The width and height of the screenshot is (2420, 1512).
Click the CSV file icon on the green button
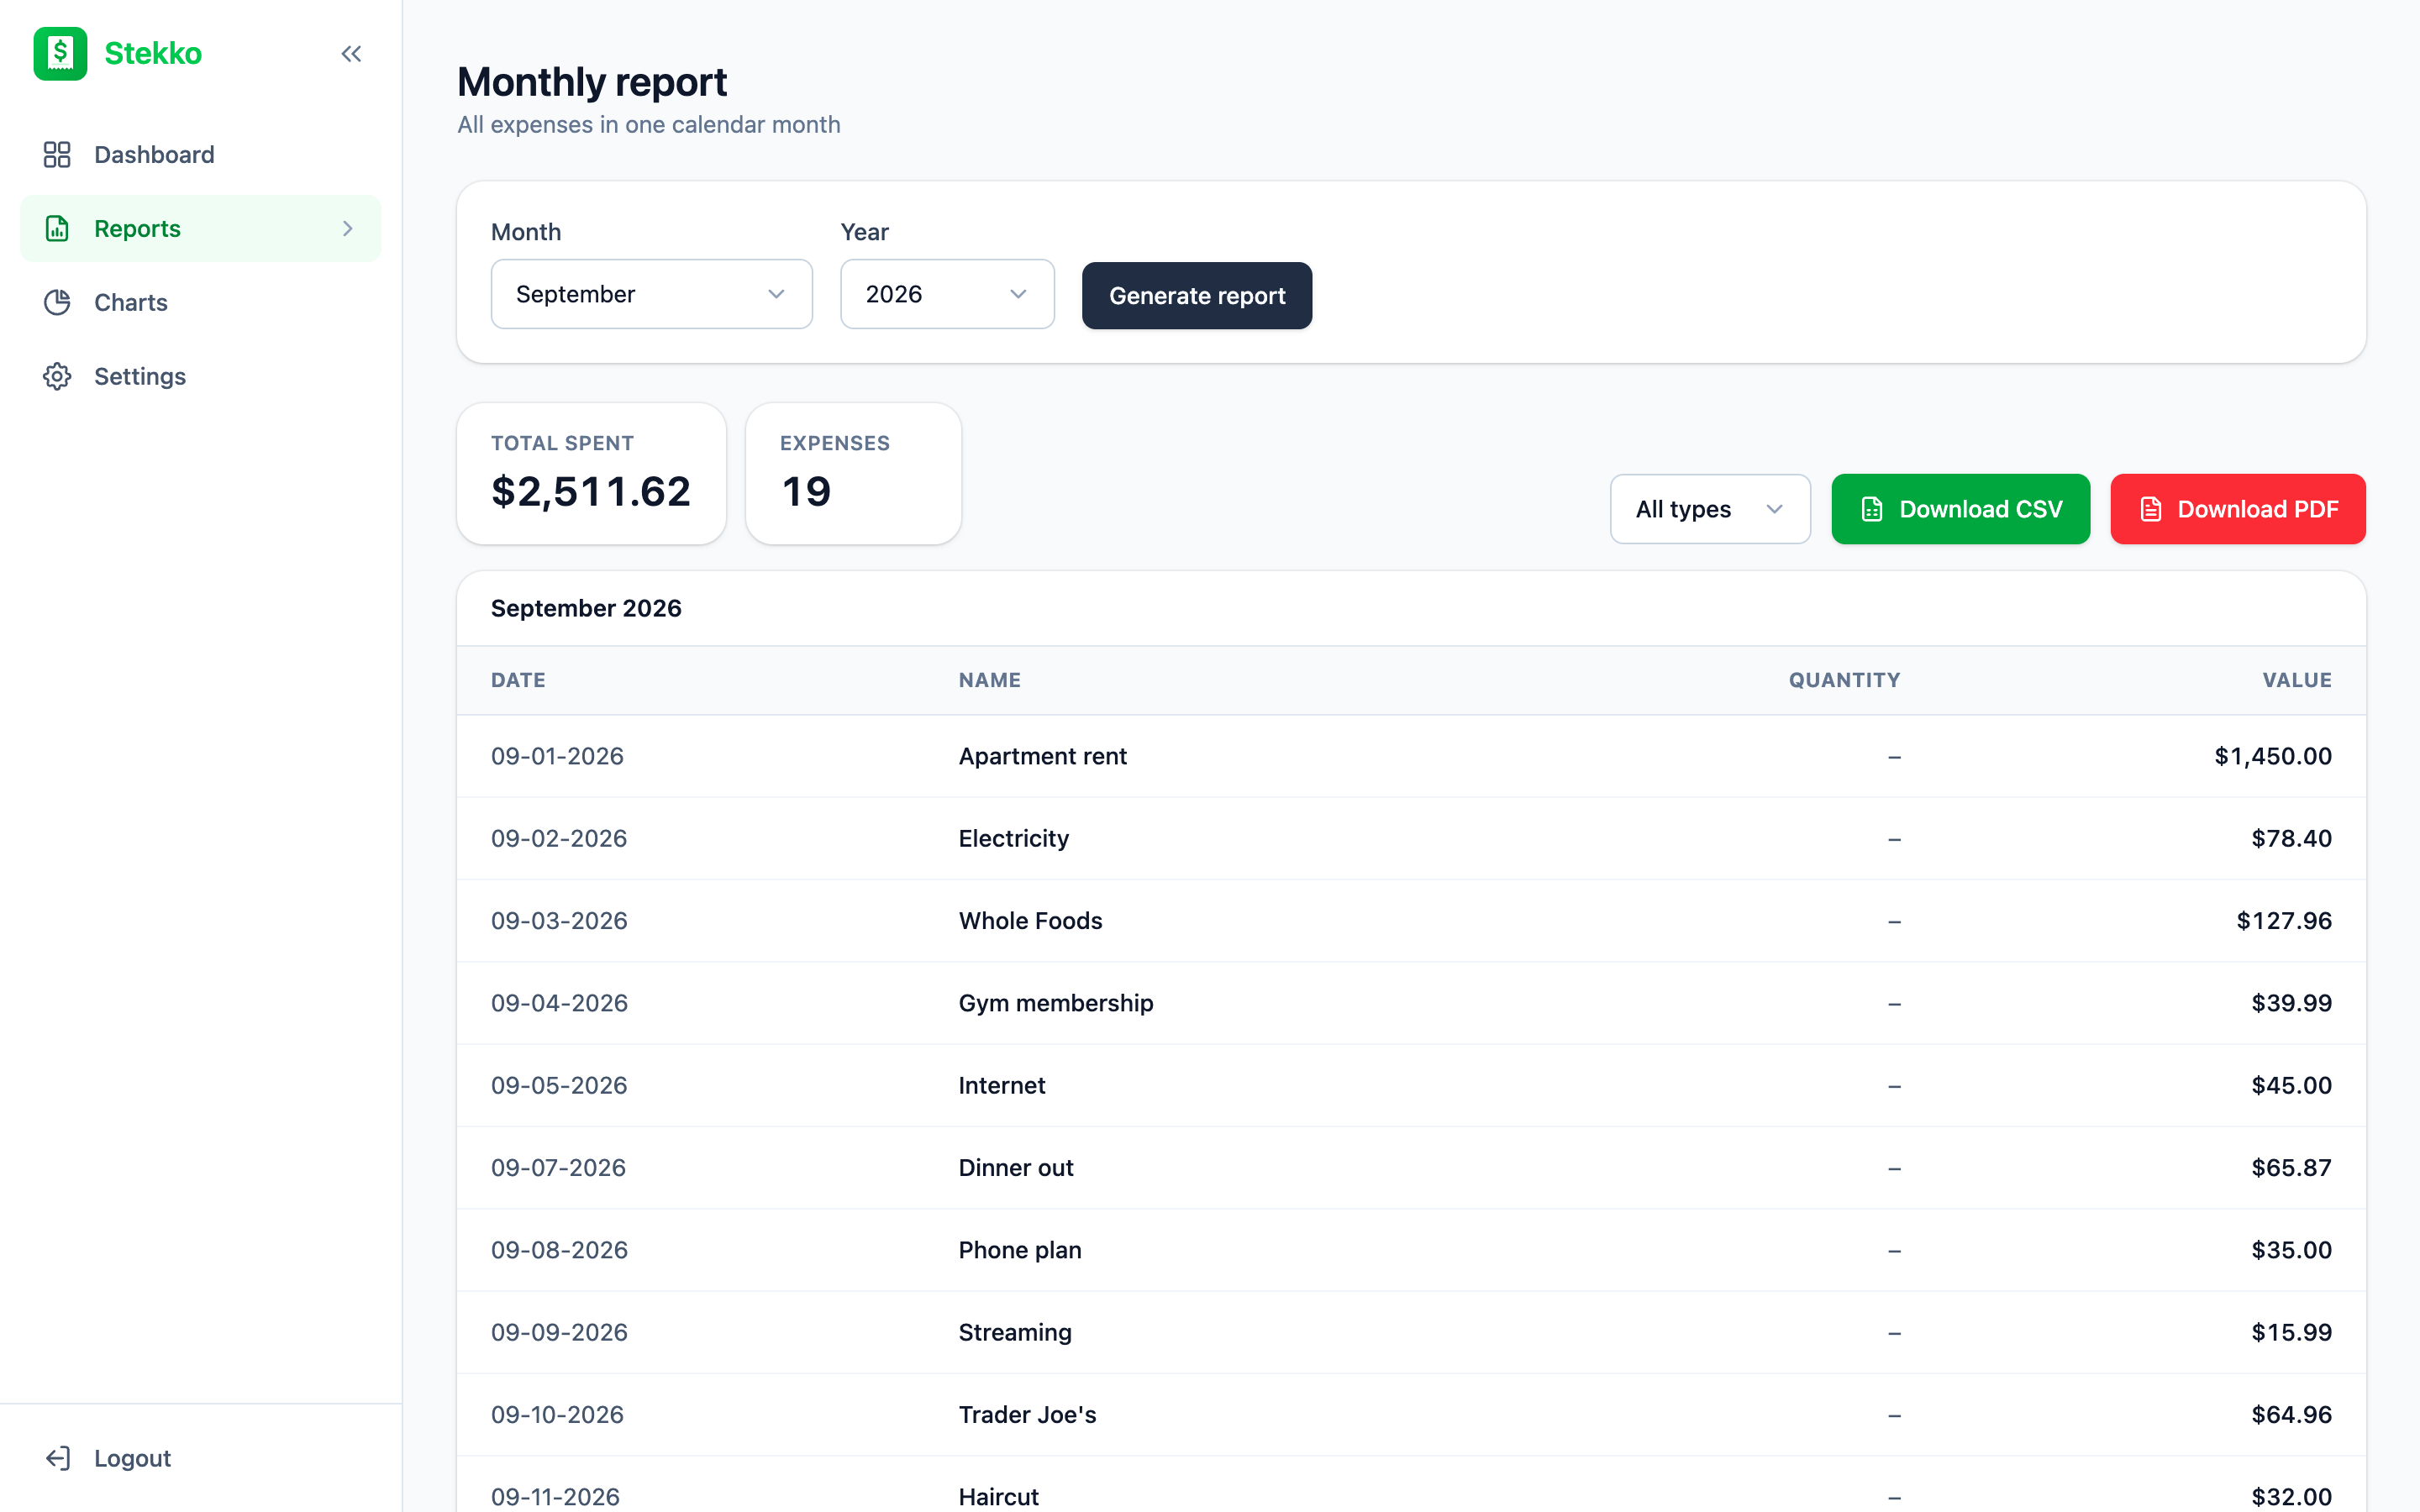tap(1872, 509)
